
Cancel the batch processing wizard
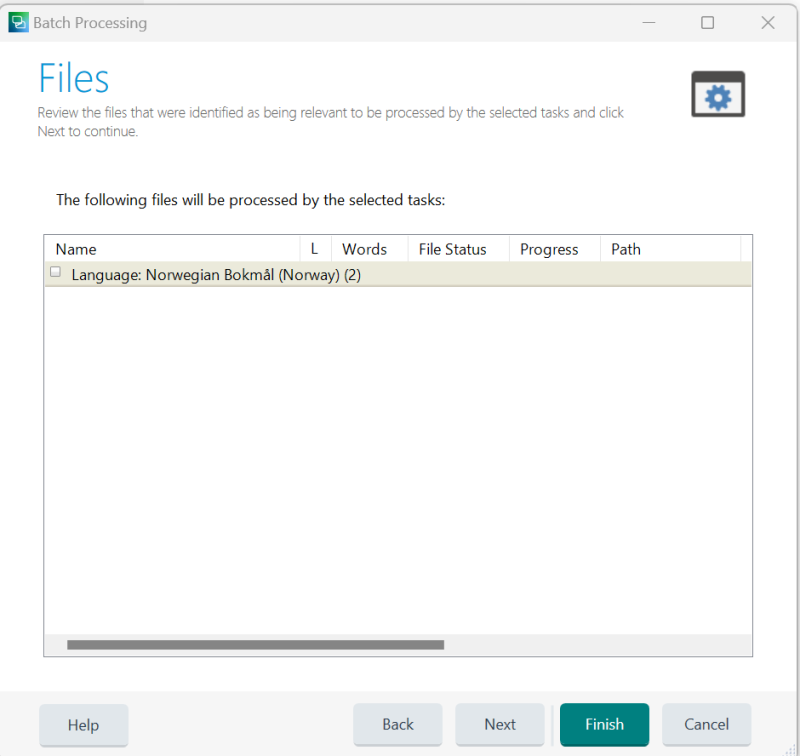click(706, 724)
